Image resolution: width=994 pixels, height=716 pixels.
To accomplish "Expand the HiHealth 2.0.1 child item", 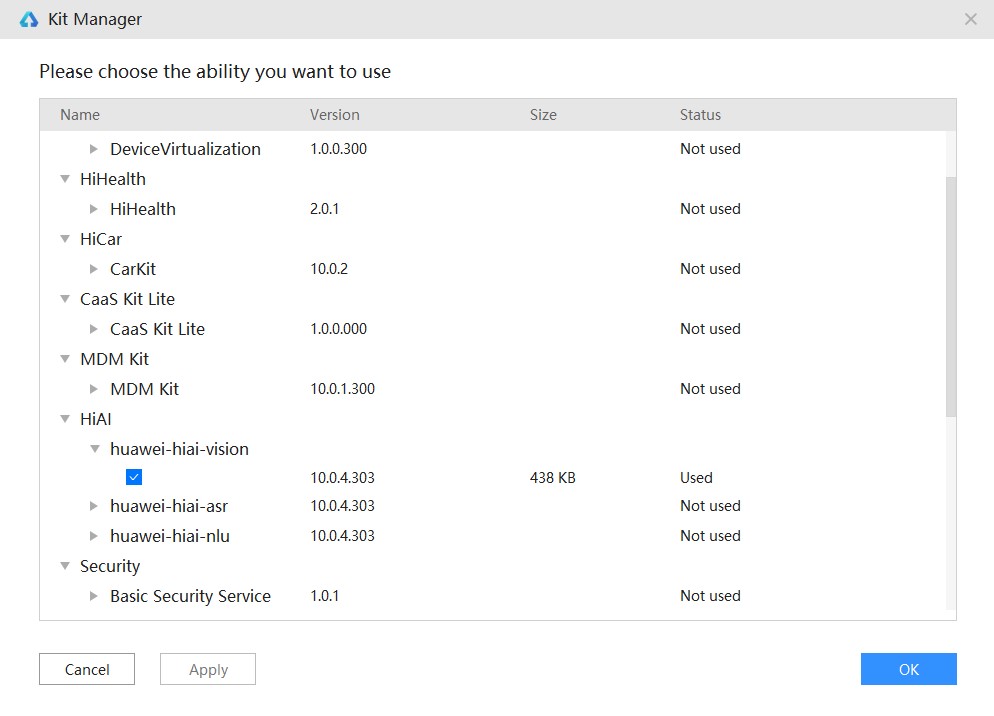I will pyautogui.click(x=94, y=209).
